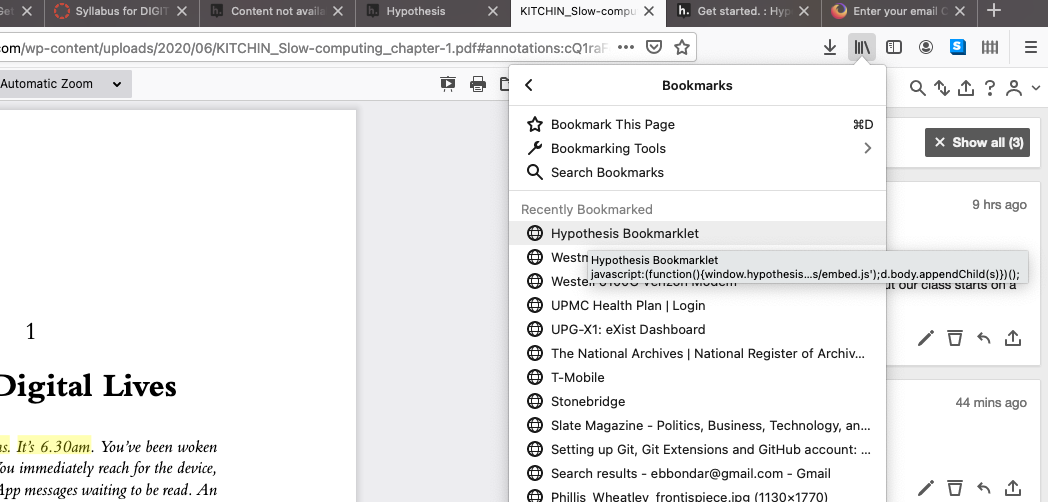Open the page actions three-dot menu

[626, 47]
